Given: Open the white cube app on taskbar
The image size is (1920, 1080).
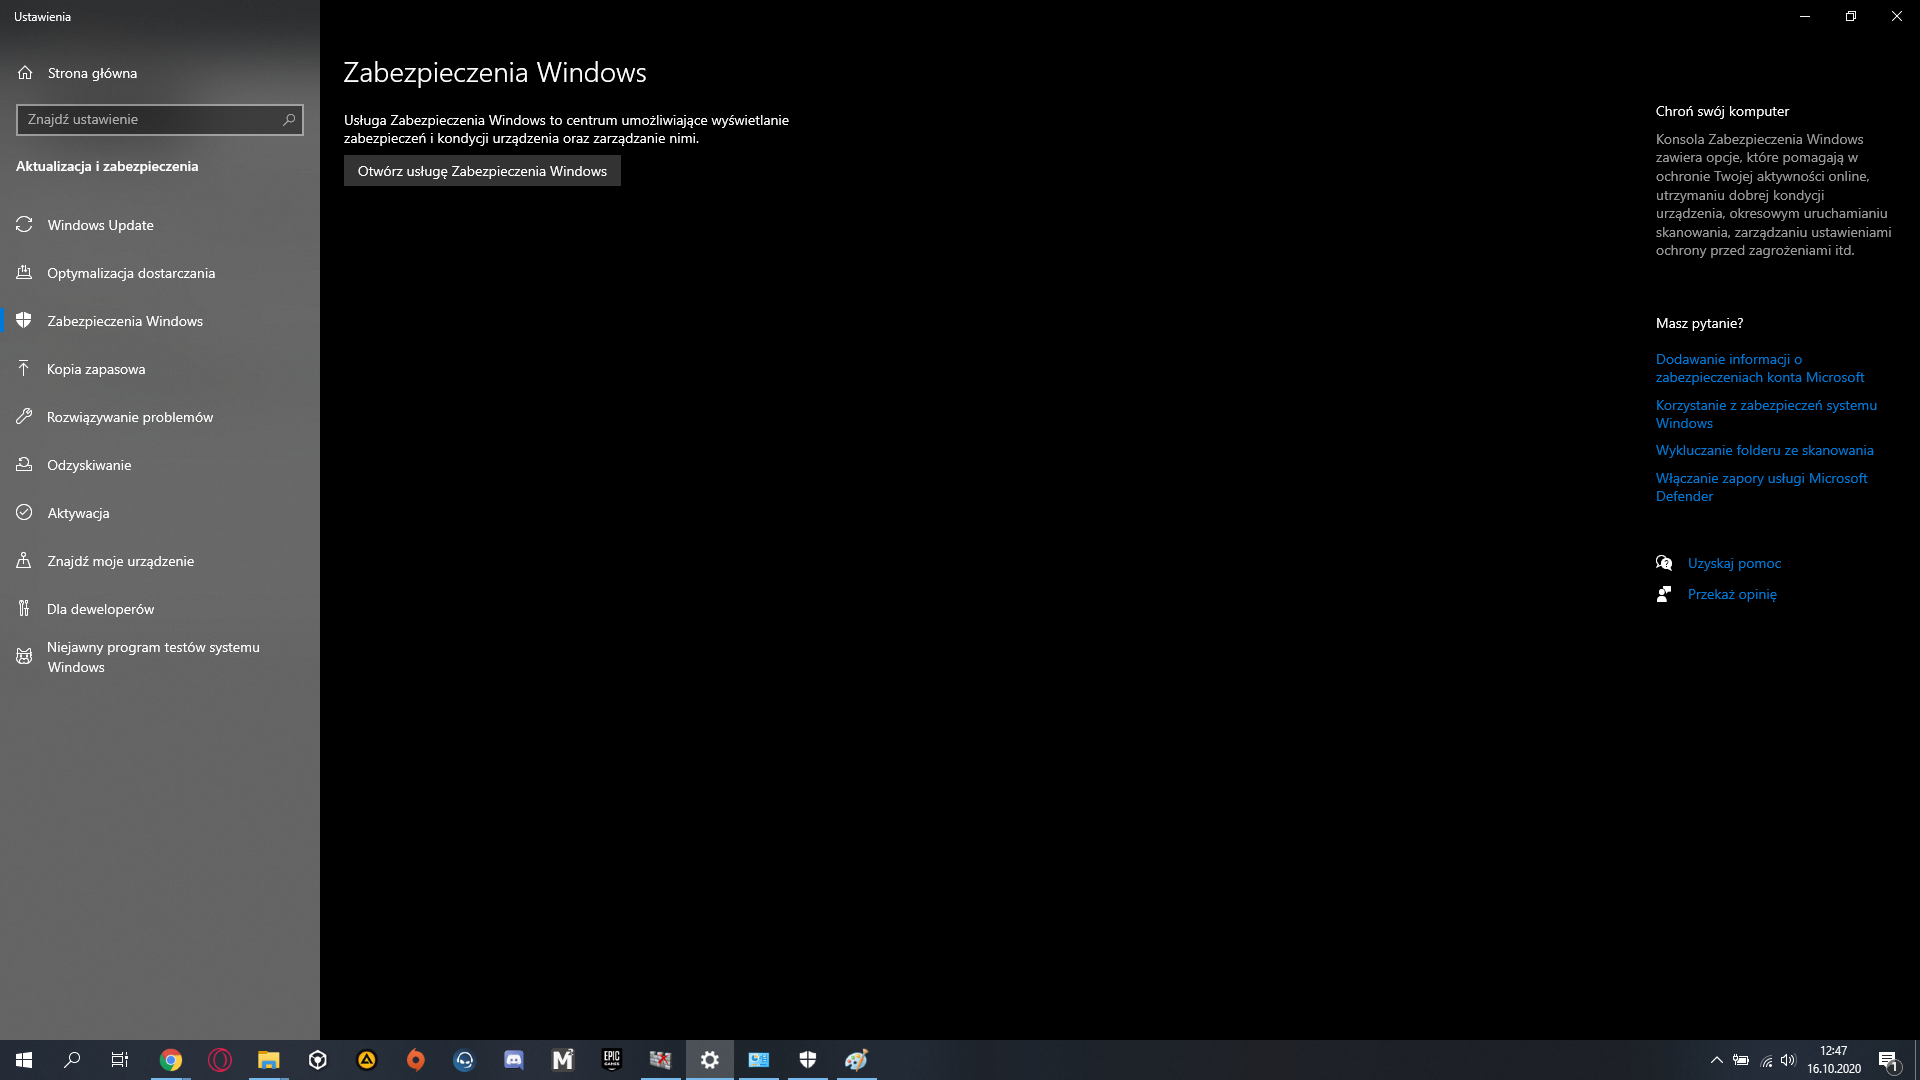Looking at the screenshot, I should coord(318,1060).
